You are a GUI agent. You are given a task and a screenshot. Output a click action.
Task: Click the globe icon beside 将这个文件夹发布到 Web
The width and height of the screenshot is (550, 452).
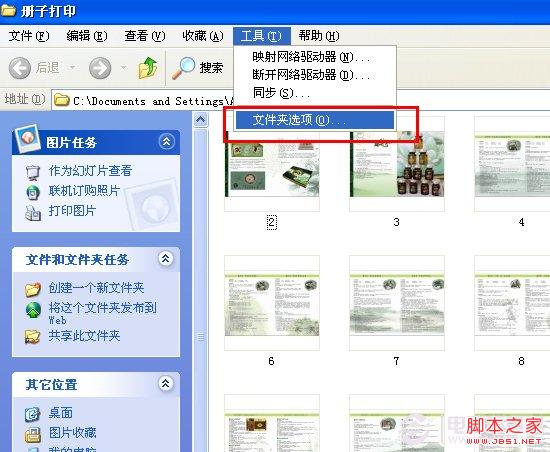(x=33, y=309)
